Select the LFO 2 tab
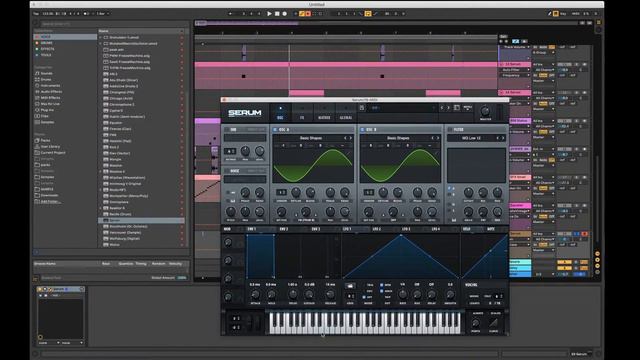This screenshot has width=640, height=360. click(376, 229)
